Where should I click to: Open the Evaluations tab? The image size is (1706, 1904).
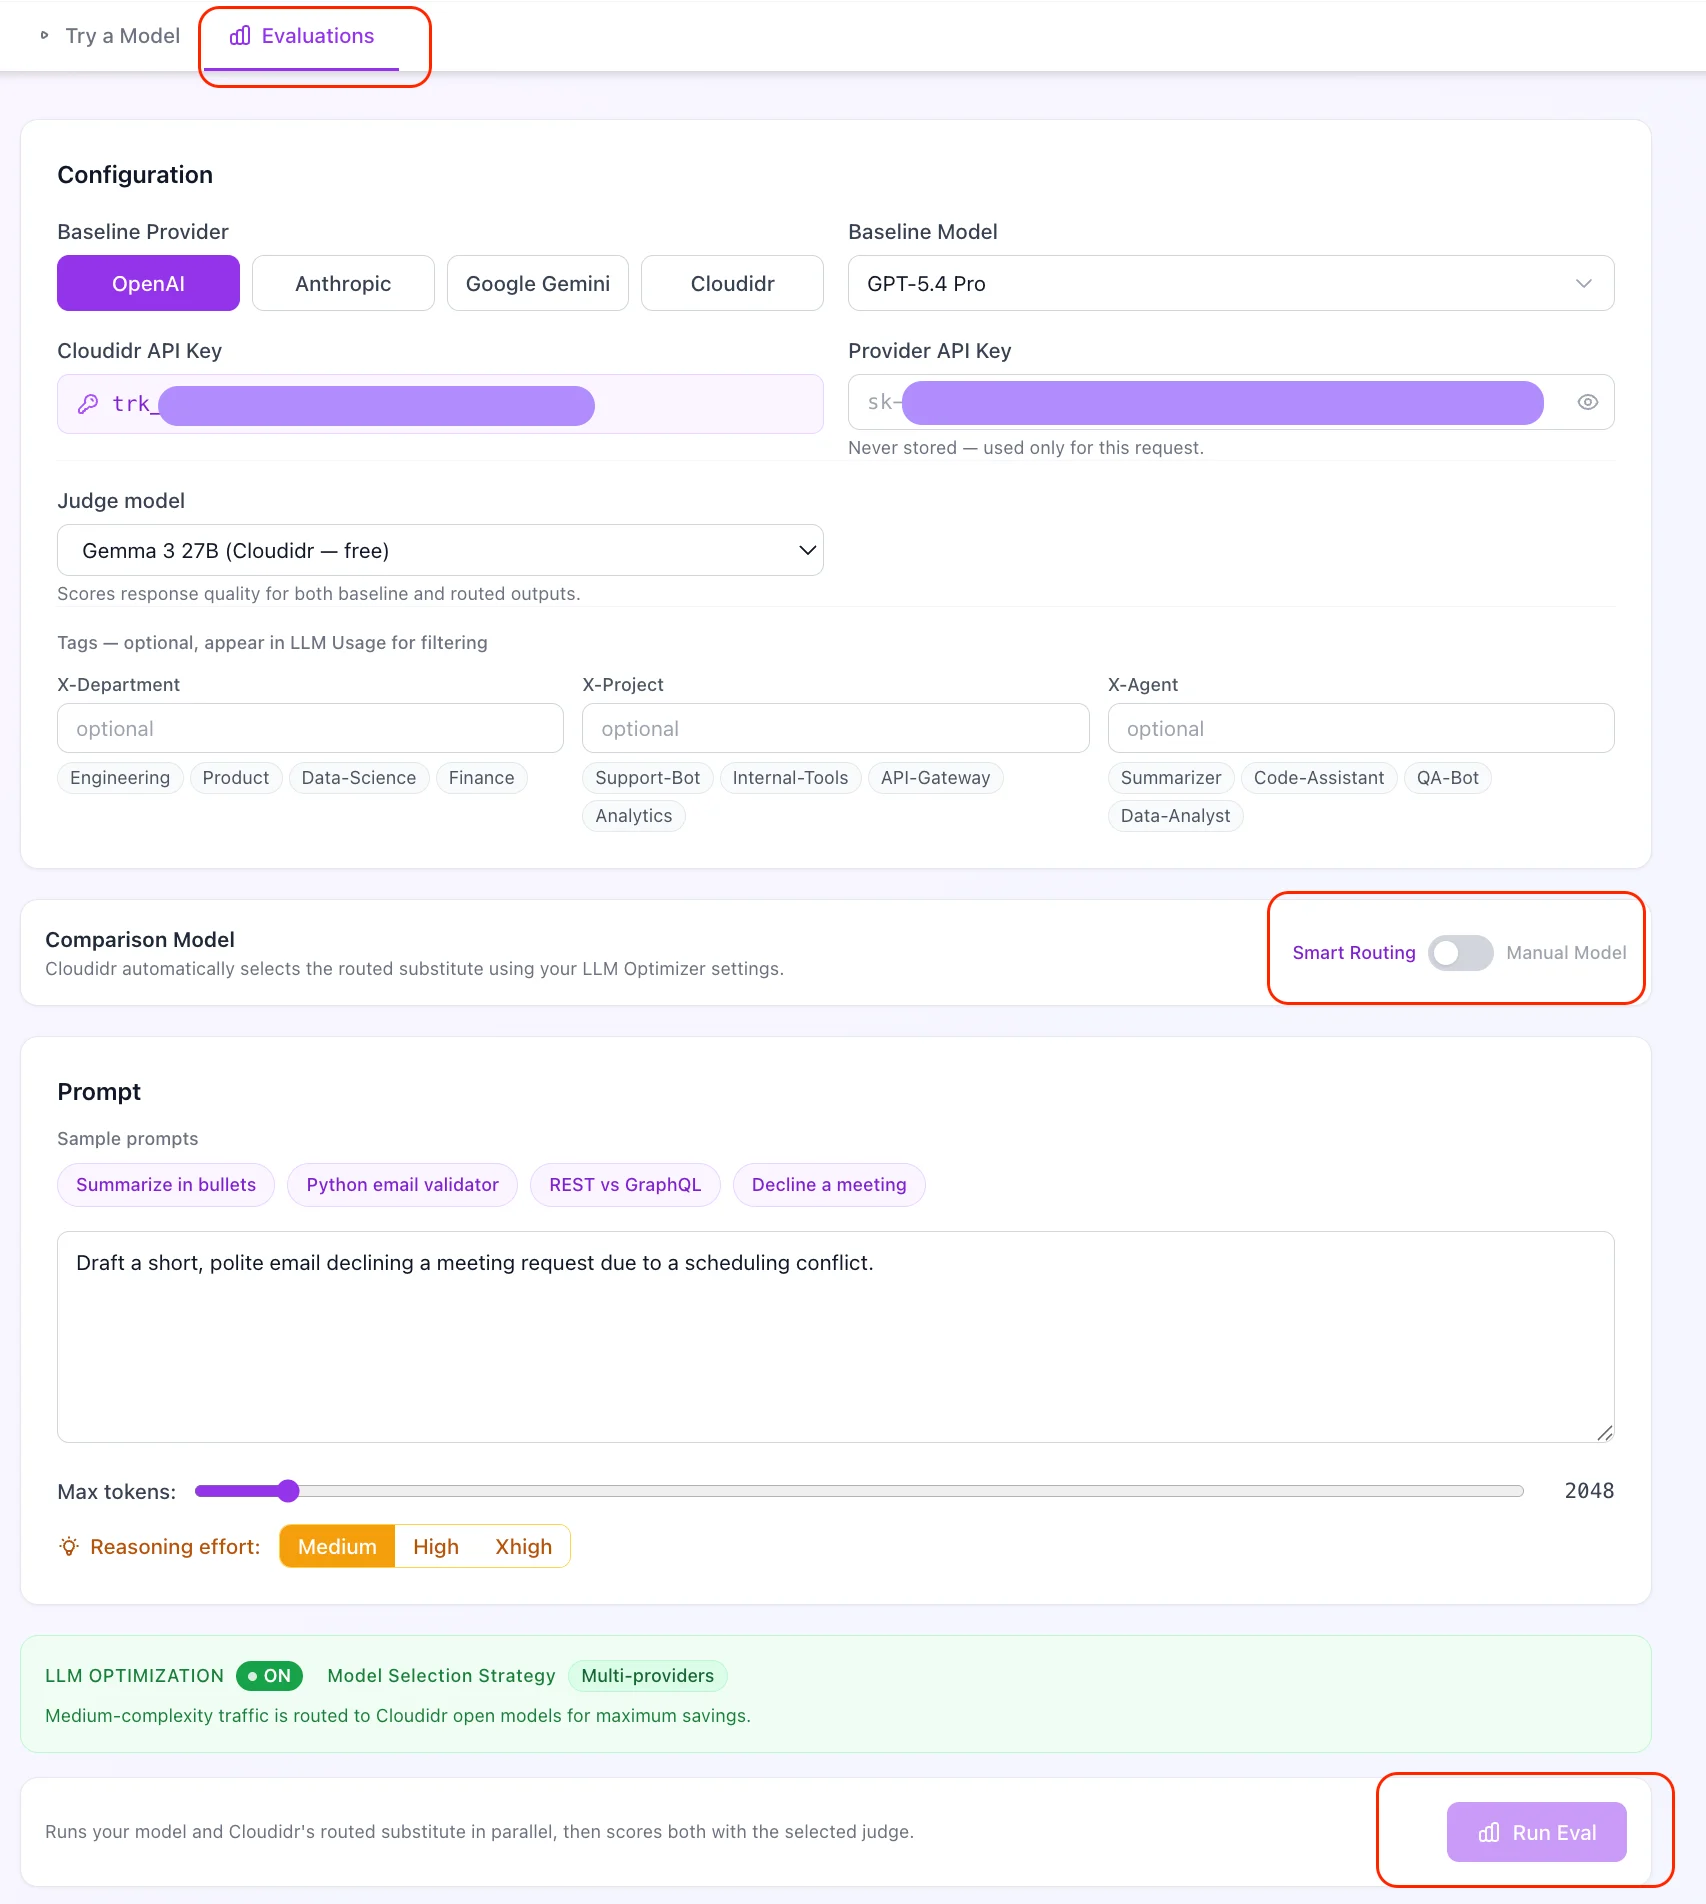302,36
